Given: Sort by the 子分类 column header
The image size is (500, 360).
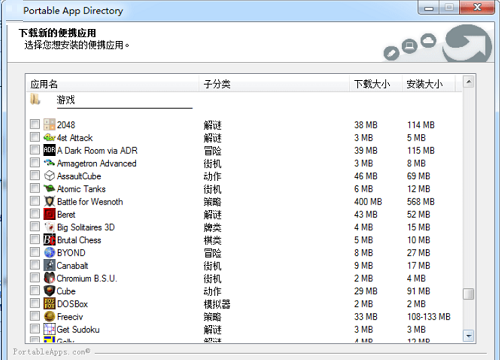Looking at the screenshot, I should (274, 84).
